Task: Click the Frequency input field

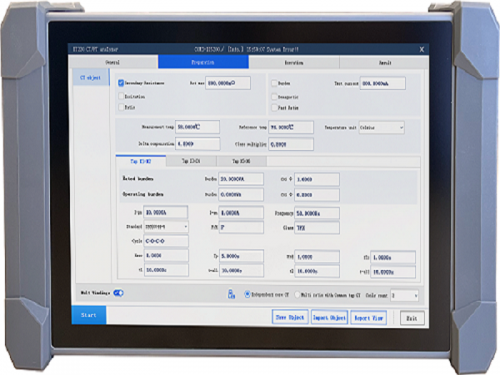Action: (317, 213)
